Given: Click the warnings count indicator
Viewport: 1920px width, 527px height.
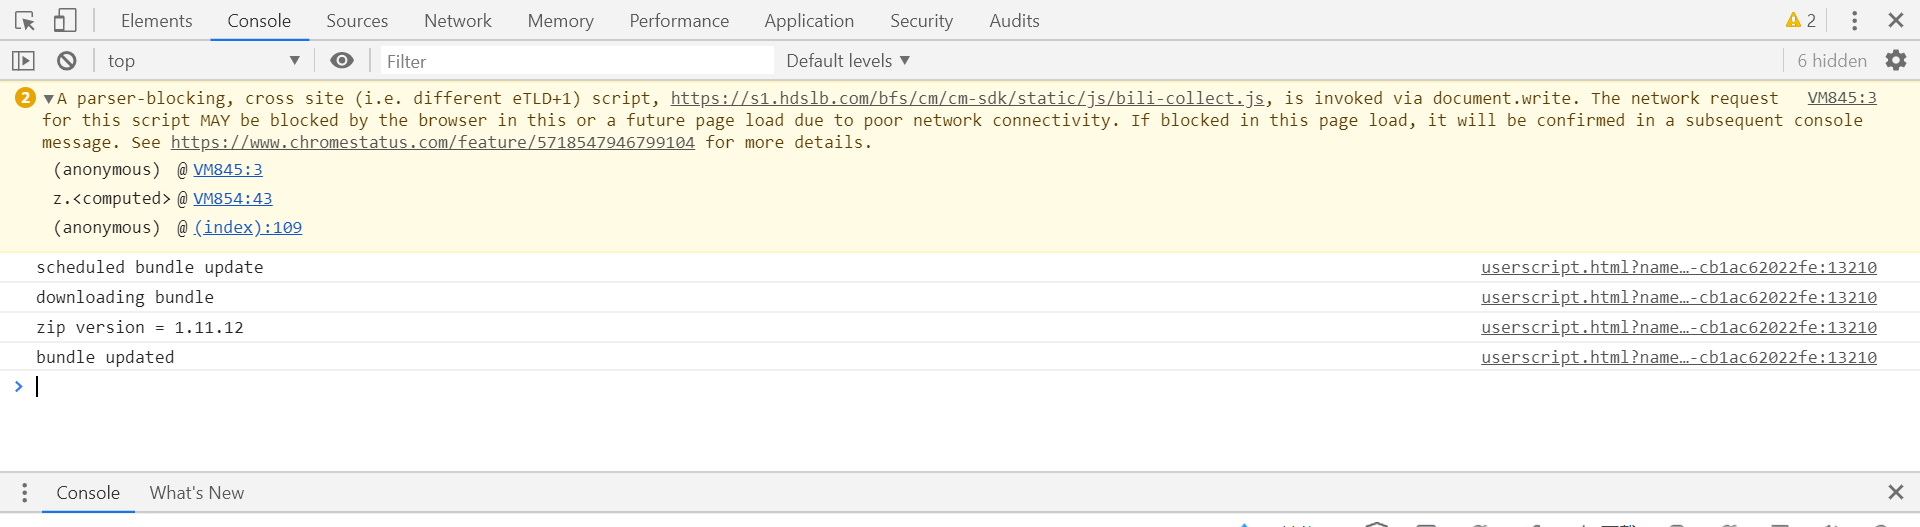Looking at the screenshot, I should (1800, 21).
